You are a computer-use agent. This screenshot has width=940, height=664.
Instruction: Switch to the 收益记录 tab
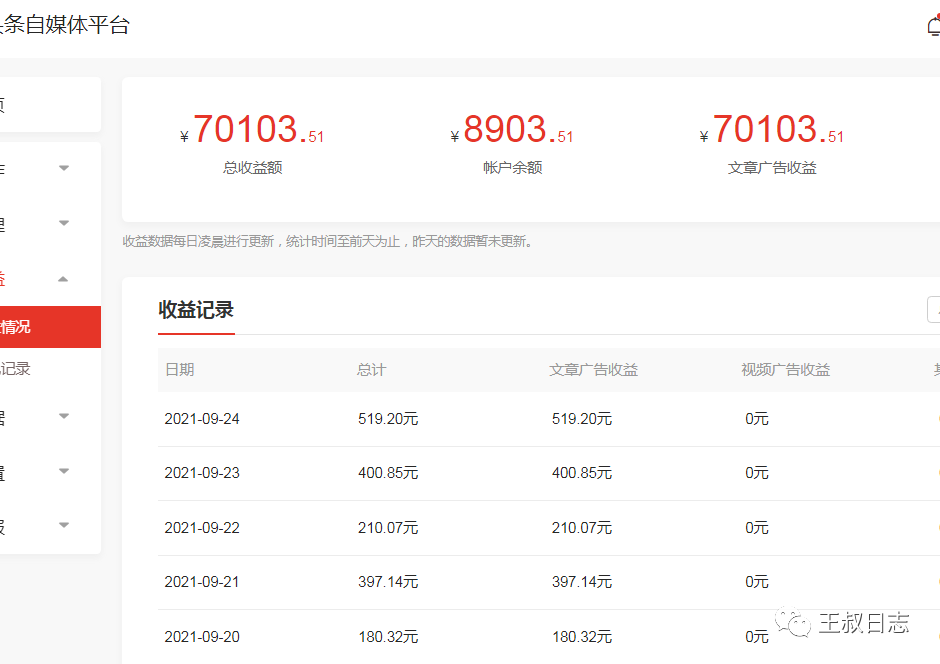tap(196, 310)
